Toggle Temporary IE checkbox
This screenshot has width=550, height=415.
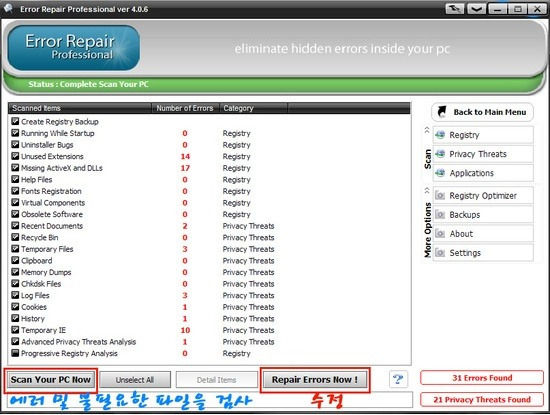(15, 330)
